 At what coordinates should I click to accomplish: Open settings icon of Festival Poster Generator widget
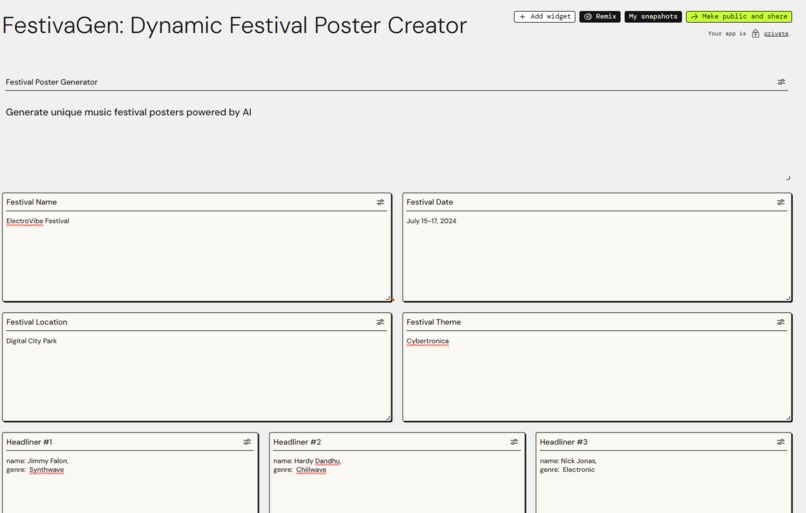781,82
